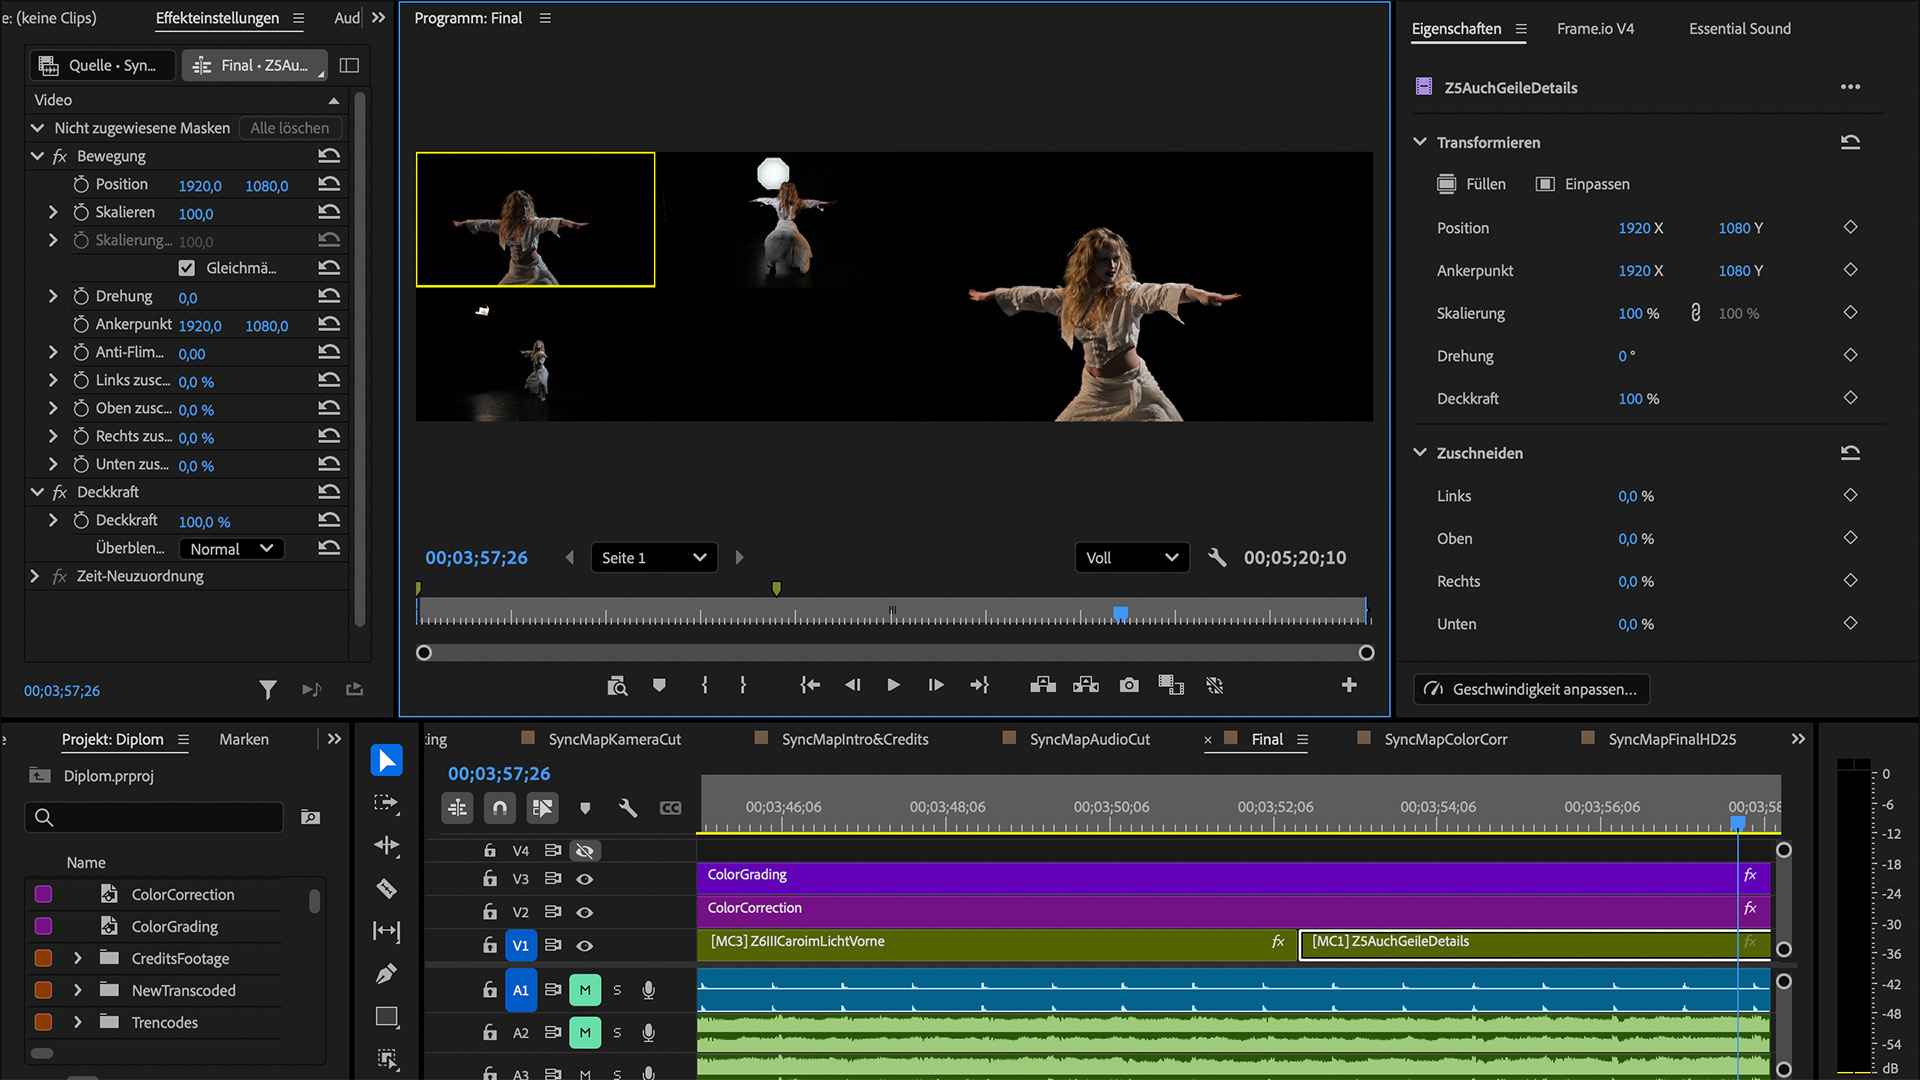Hide the V3 track eye icon

point(585,879)
